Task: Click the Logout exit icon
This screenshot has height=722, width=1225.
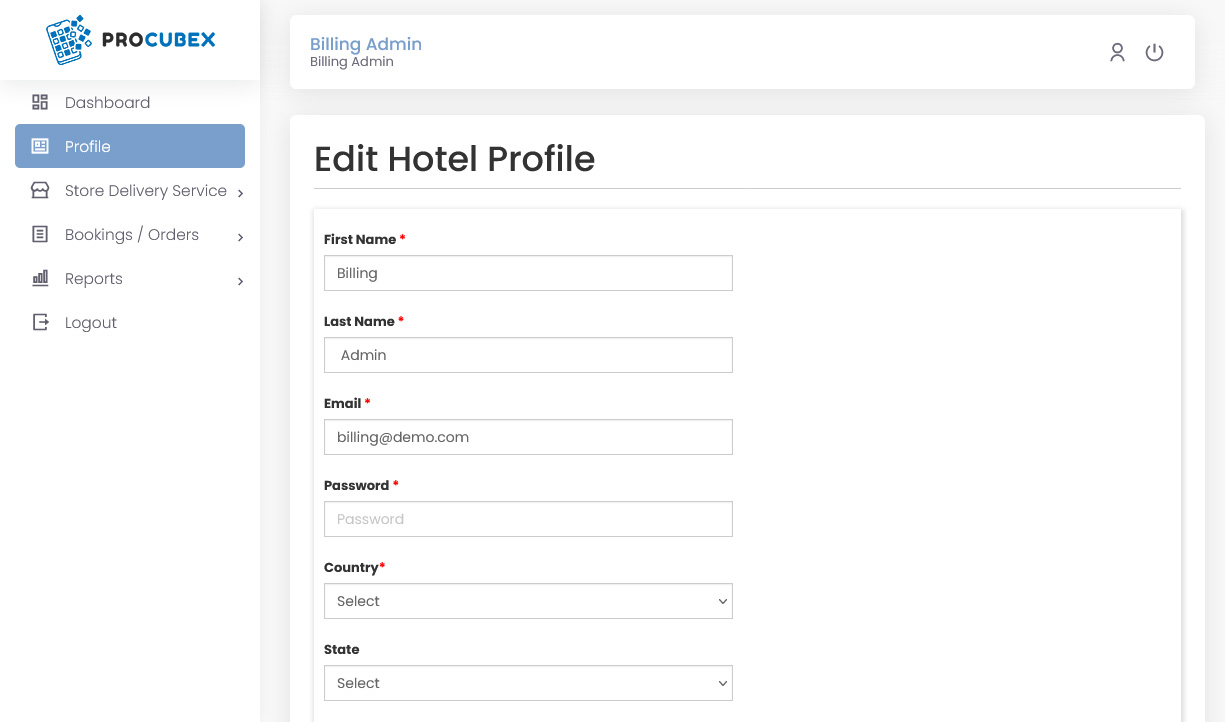Action: pyautogui.click(x=40, y=322)
